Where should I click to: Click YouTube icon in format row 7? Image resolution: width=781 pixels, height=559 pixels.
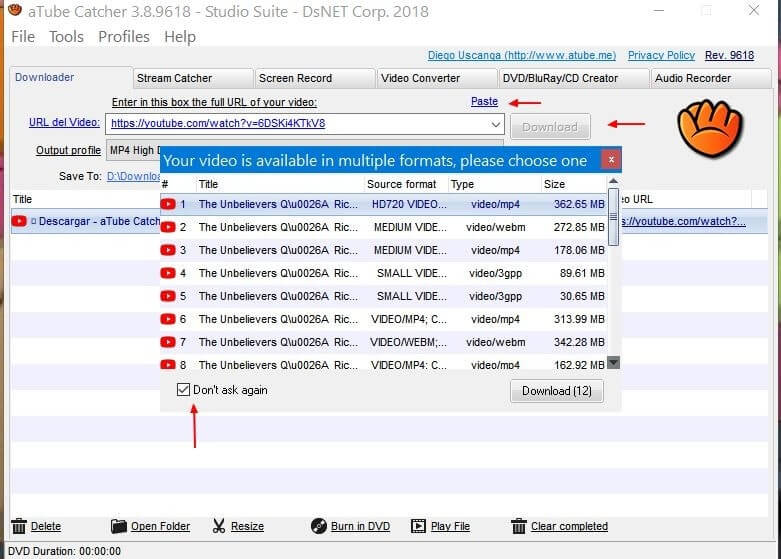(168, 342)
